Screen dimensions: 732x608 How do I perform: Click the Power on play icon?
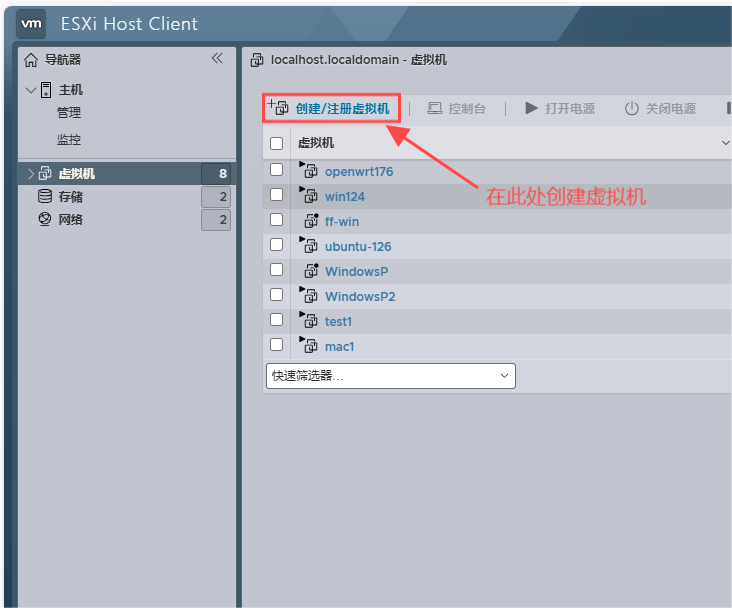click(x=531, y=108)
